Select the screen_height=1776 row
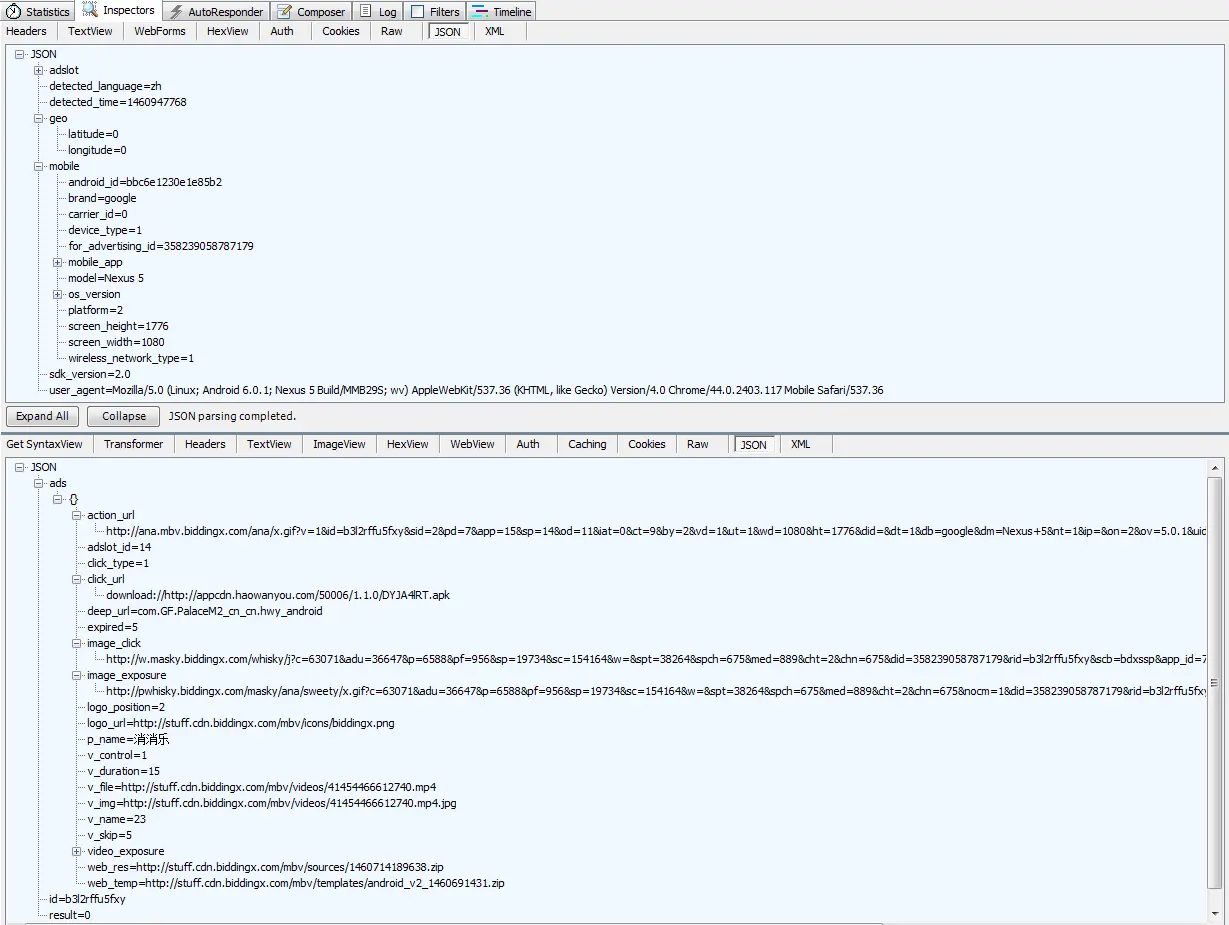Viewport: 1229px width, 925px height. pyautogui.click(x=118, y=326)
